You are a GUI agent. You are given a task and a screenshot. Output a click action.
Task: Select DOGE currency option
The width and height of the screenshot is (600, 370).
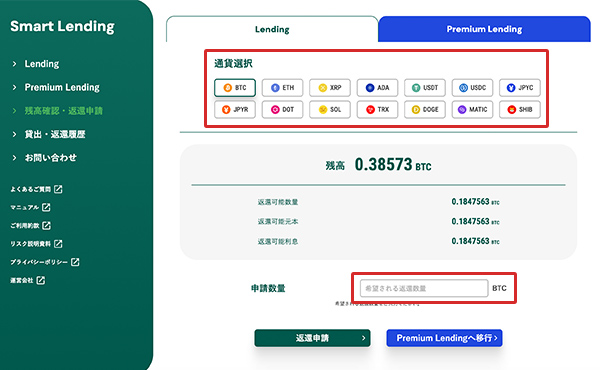pyautogui.click(x=425, y=109)
